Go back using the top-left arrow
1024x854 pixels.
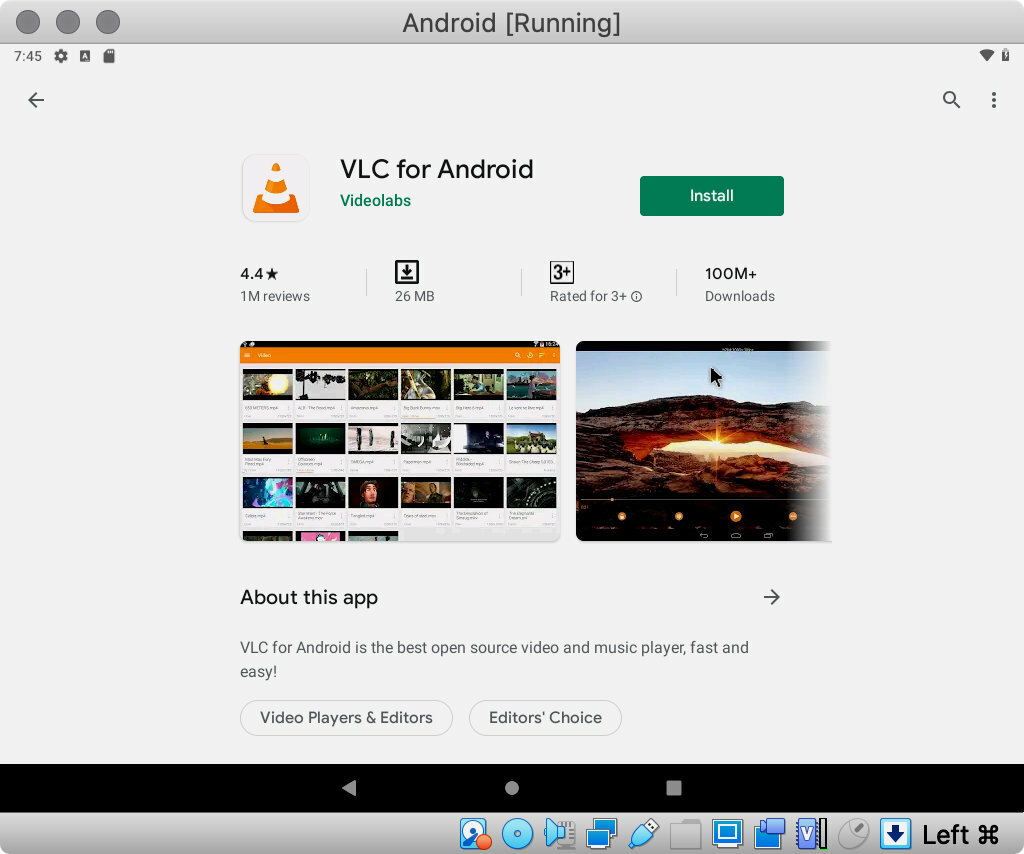tap(36, 100)
